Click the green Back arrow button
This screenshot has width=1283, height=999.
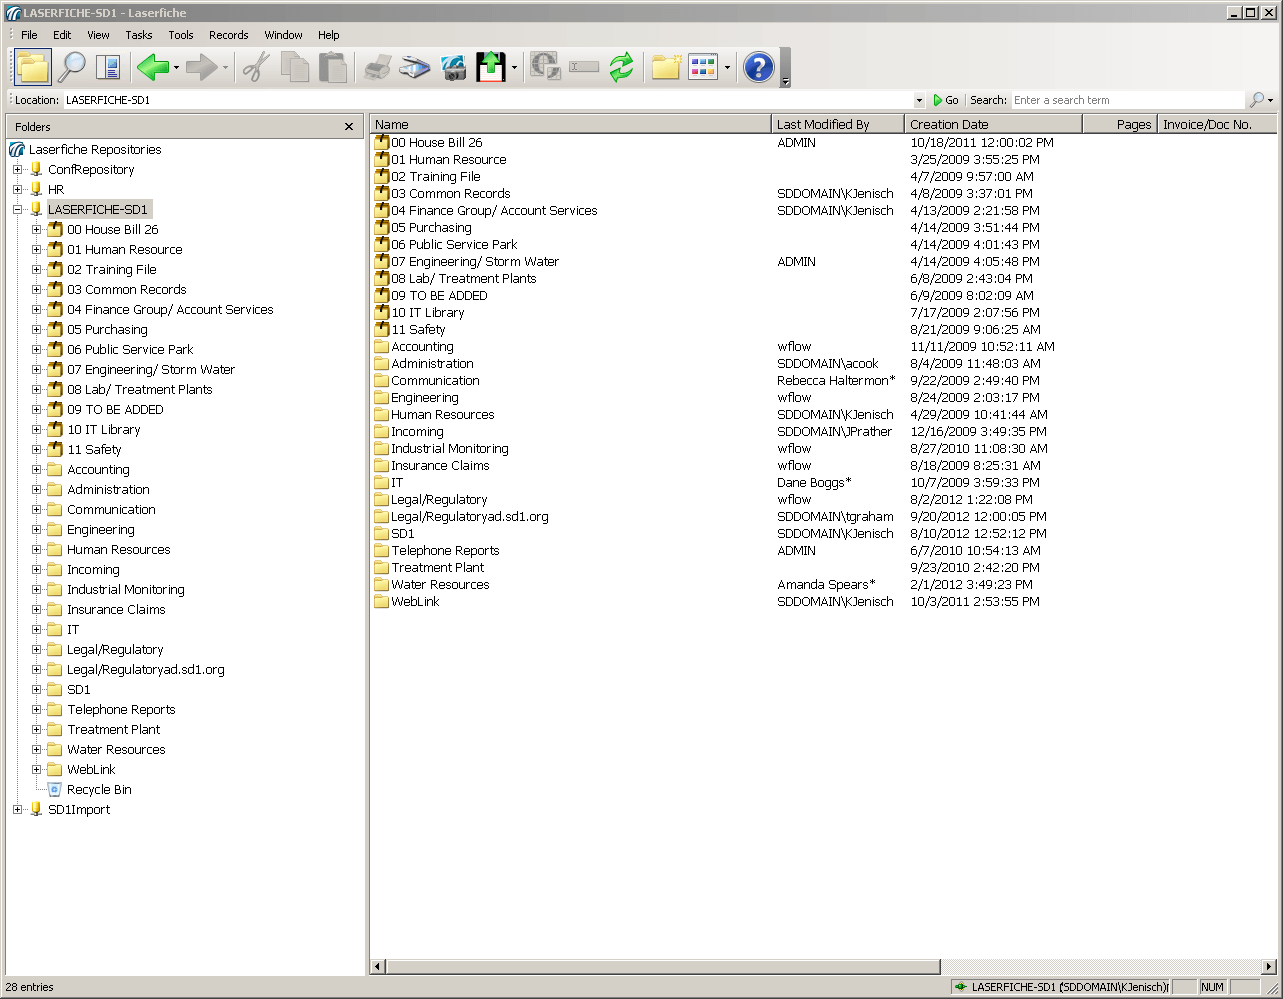pyautogui.click(x=152, y=67)
